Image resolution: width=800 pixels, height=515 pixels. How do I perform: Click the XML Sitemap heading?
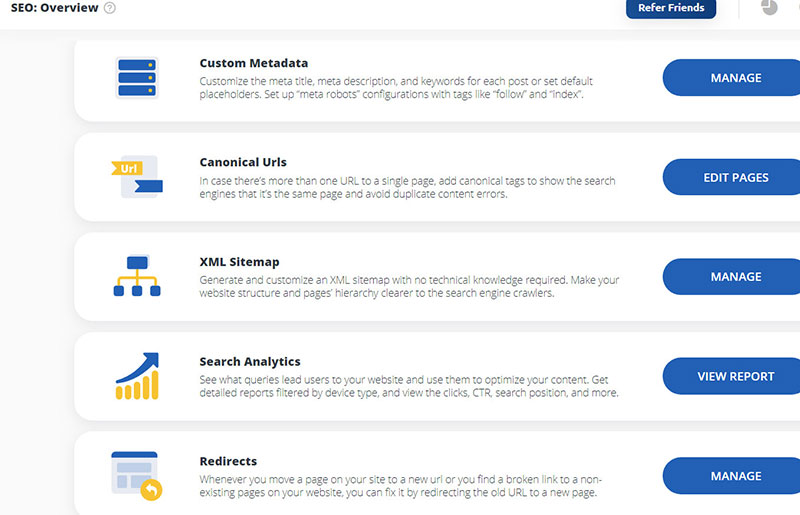tap(239, 262)
